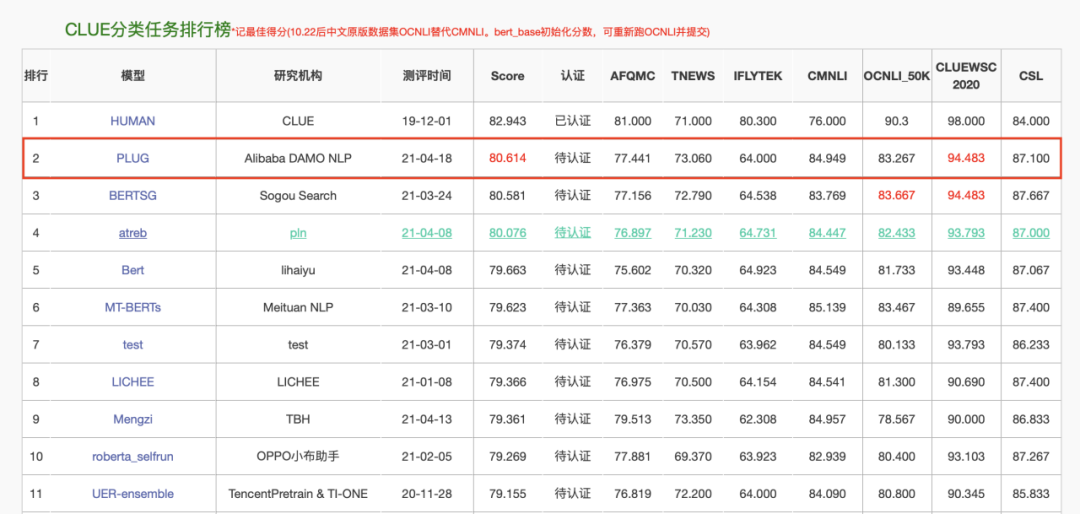The image size is (1080, 514).
Task: Click the CMNLI column header
Action: (x=827, y=76)
